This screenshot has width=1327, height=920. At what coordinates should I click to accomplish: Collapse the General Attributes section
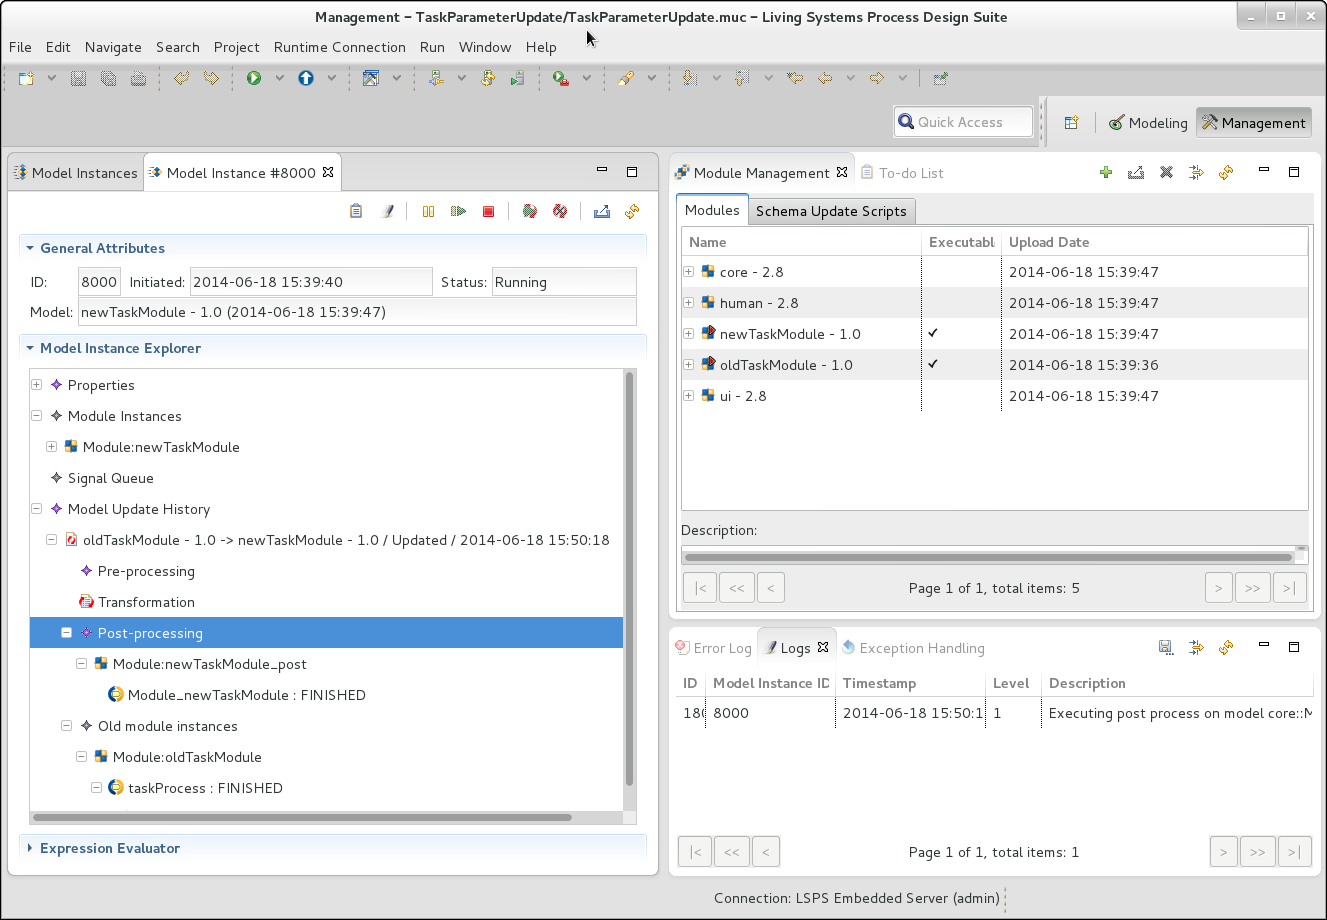click(31, 248)
